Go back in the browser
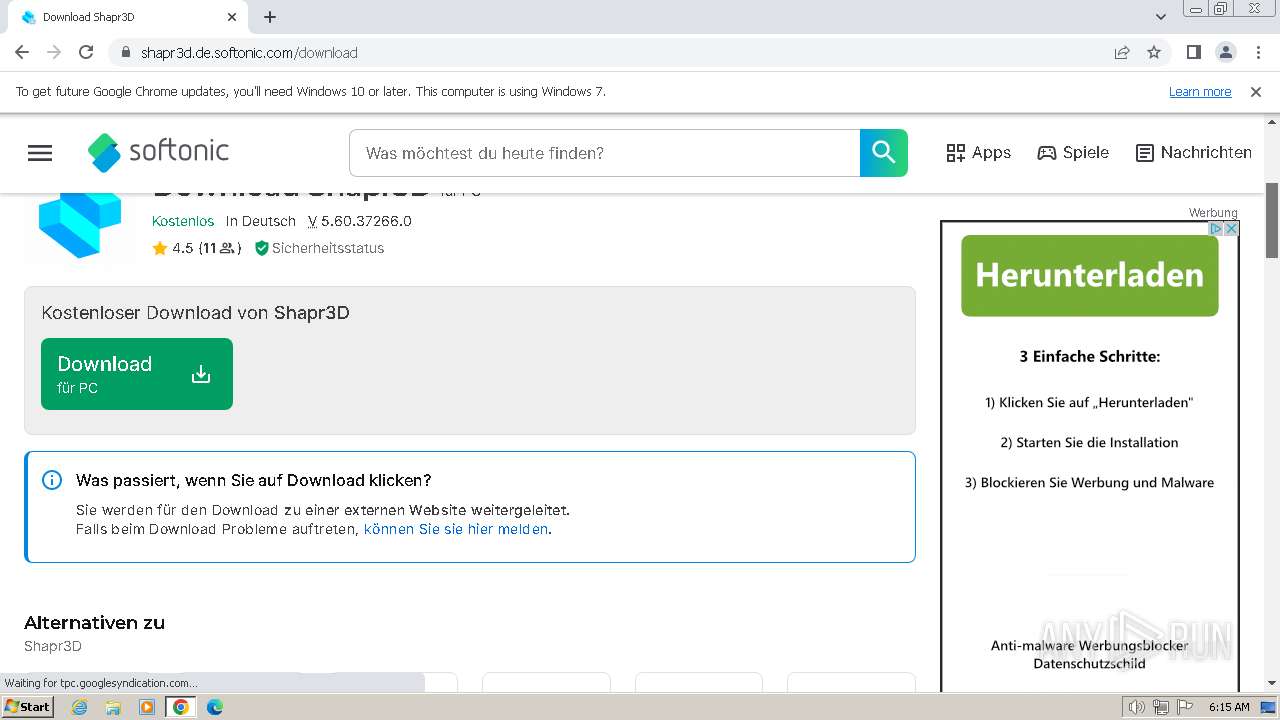 22,52
